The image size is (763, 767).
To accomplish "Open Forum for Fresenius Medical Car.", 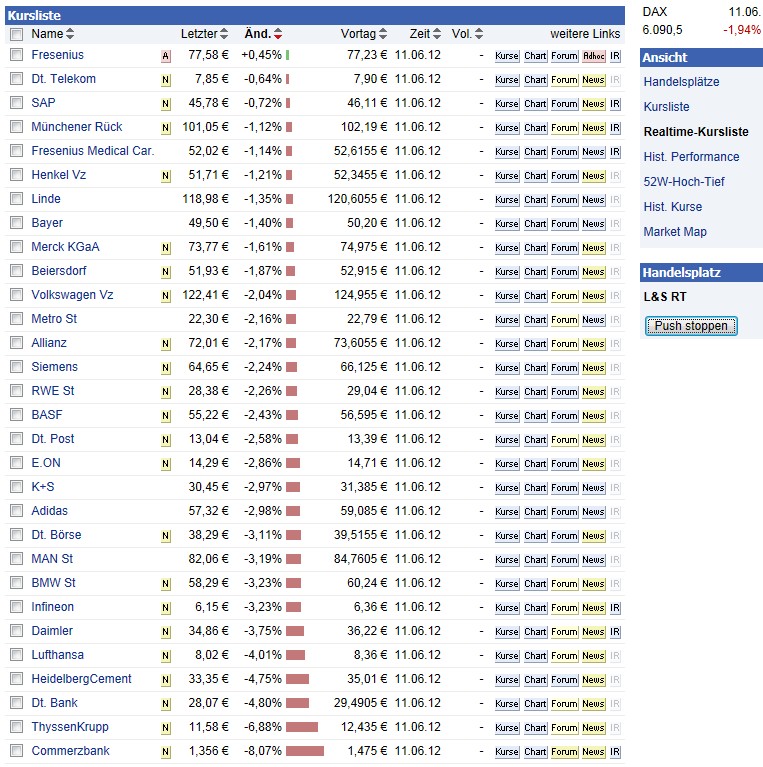I will coord(564,152).
